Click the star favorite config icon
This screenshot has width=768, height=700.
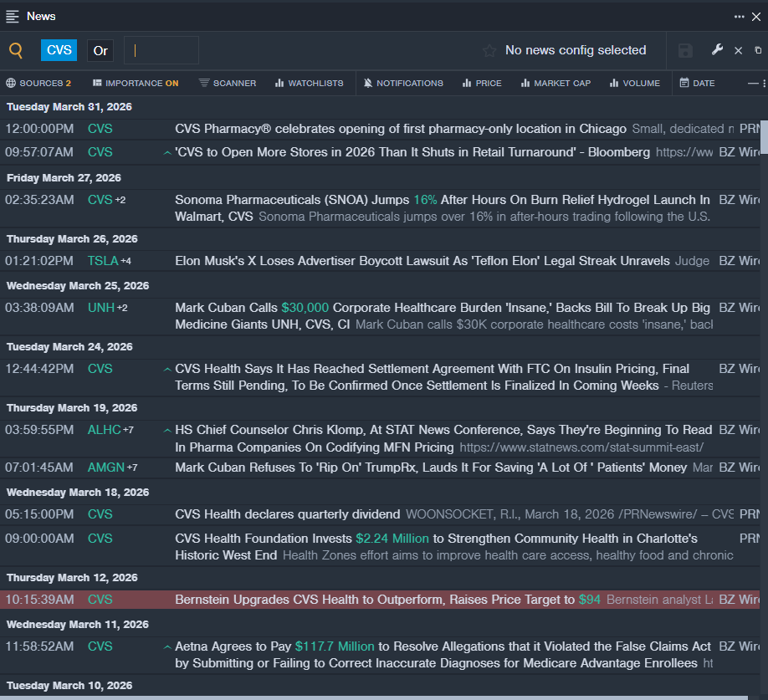coord(489,51)
